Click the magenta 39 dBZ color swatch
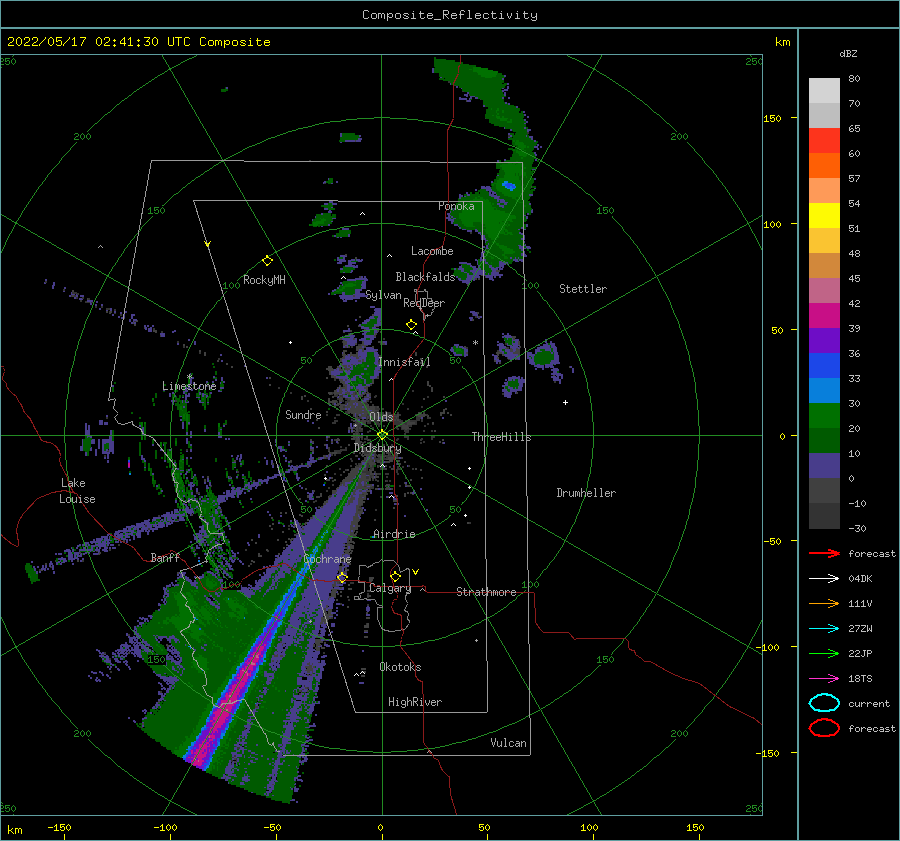This screenshot has width=900, height=841. (824, 316)
